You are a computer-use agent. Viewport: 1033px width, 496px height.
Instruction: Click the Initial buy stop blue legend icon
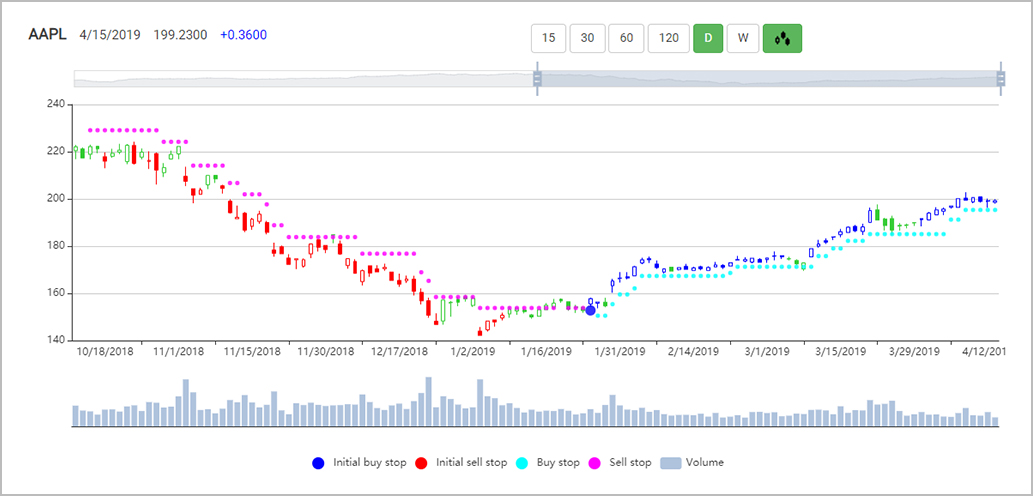[318, 463]
